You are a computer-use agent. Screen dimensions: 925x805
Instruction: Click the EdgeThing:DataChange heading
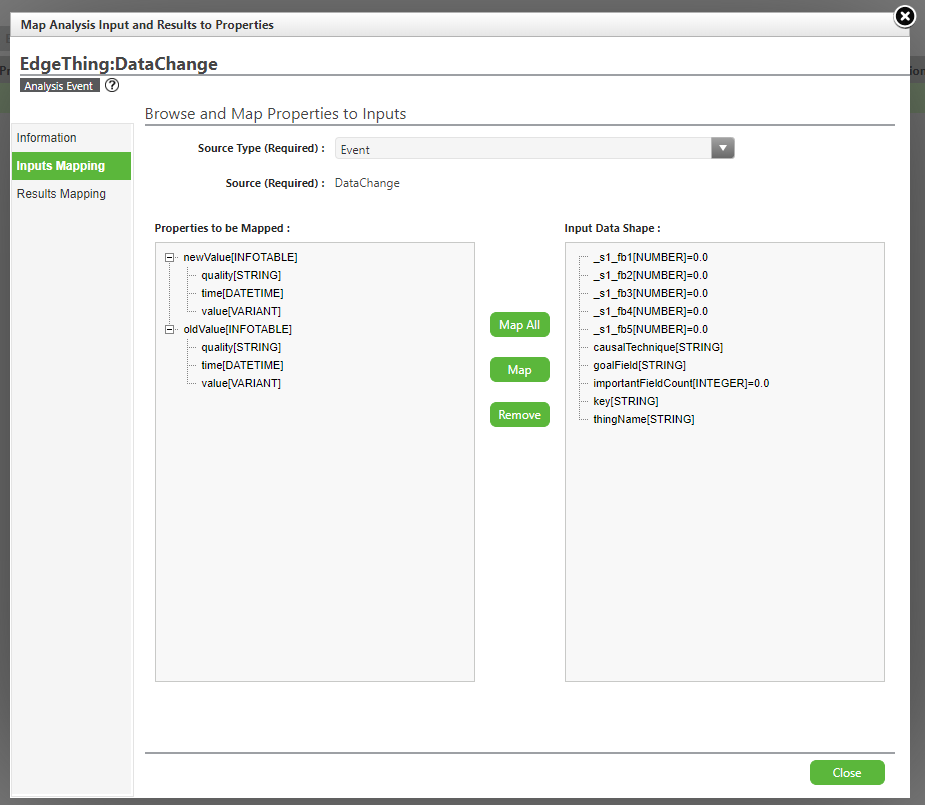click(119, 63)
